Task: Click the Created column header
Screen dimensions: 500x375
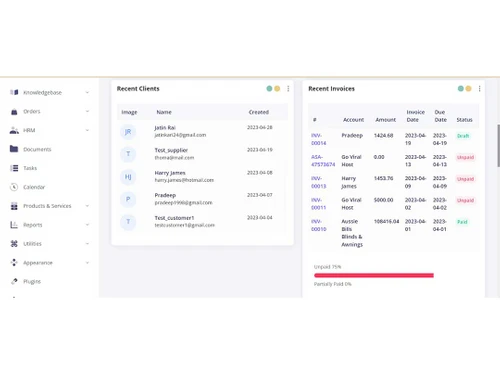Action: pos(259,112)
